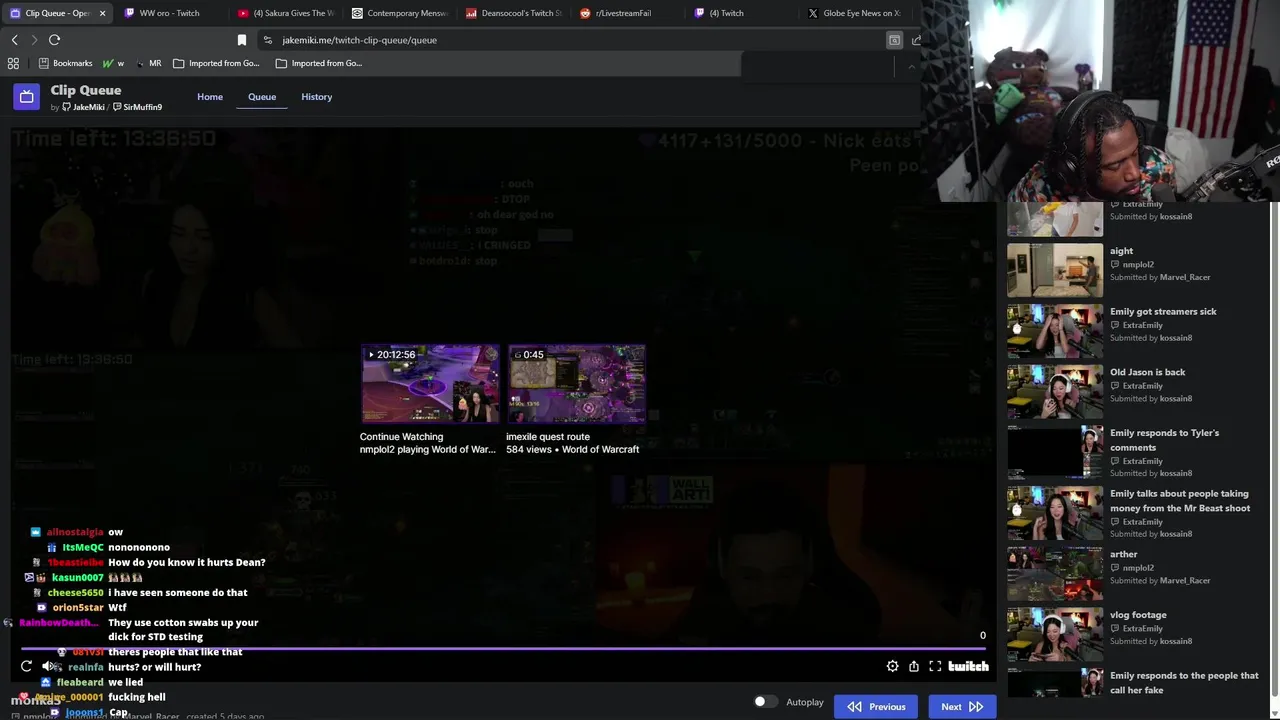The height and width of the screenshot is (720, 1280).
Task: Open the apps grid icon in bookmarks bar
Action: point(13,63)
